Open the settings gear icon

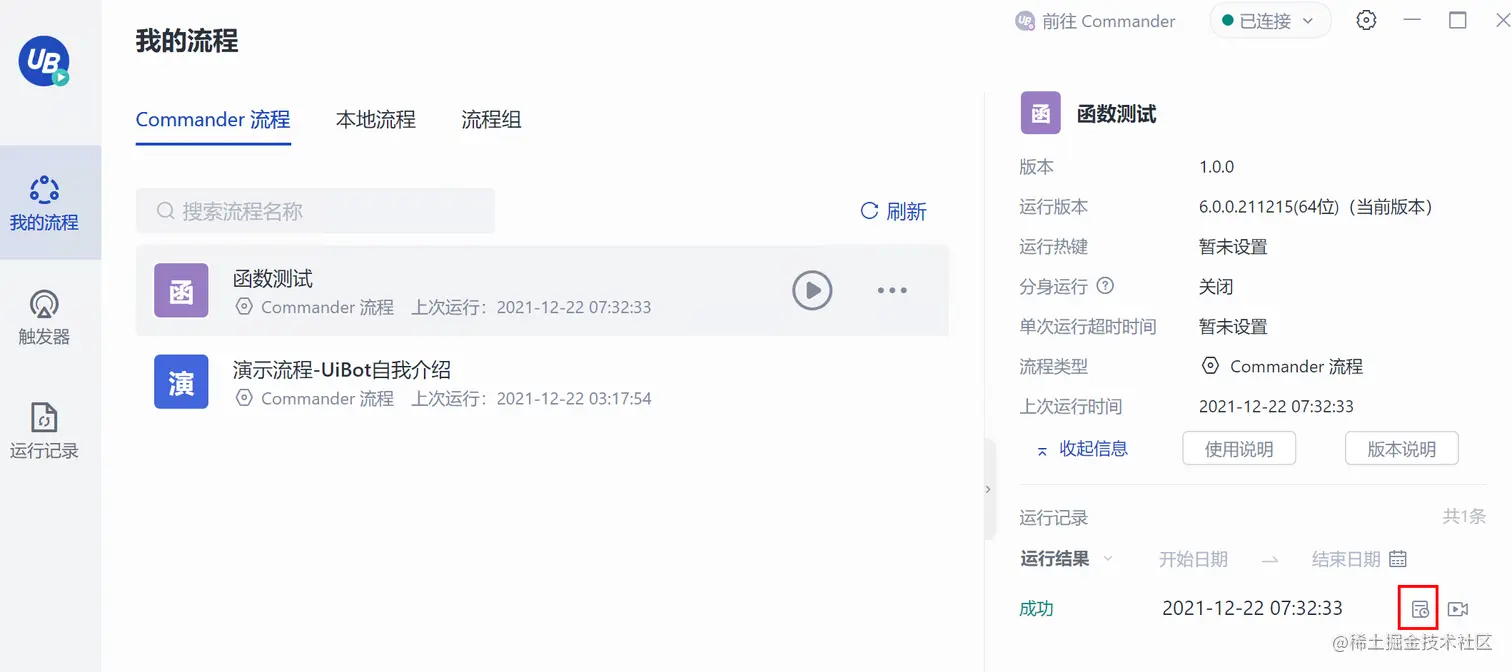click(1366, 20)
